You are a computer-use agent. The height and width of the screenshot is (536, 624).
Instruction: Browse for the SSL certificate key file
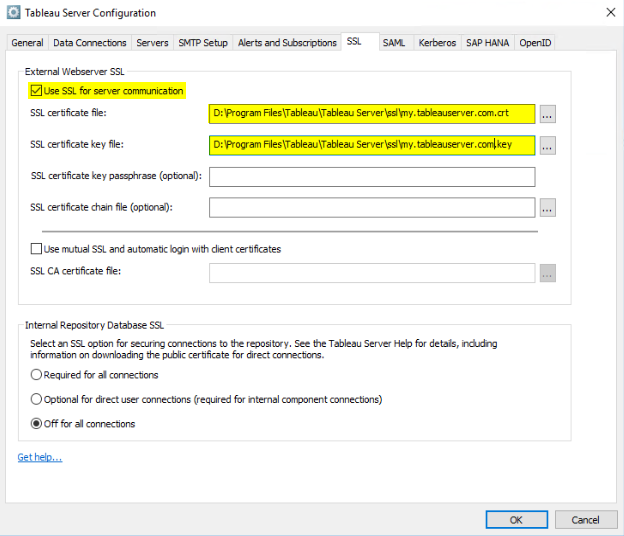548,146
